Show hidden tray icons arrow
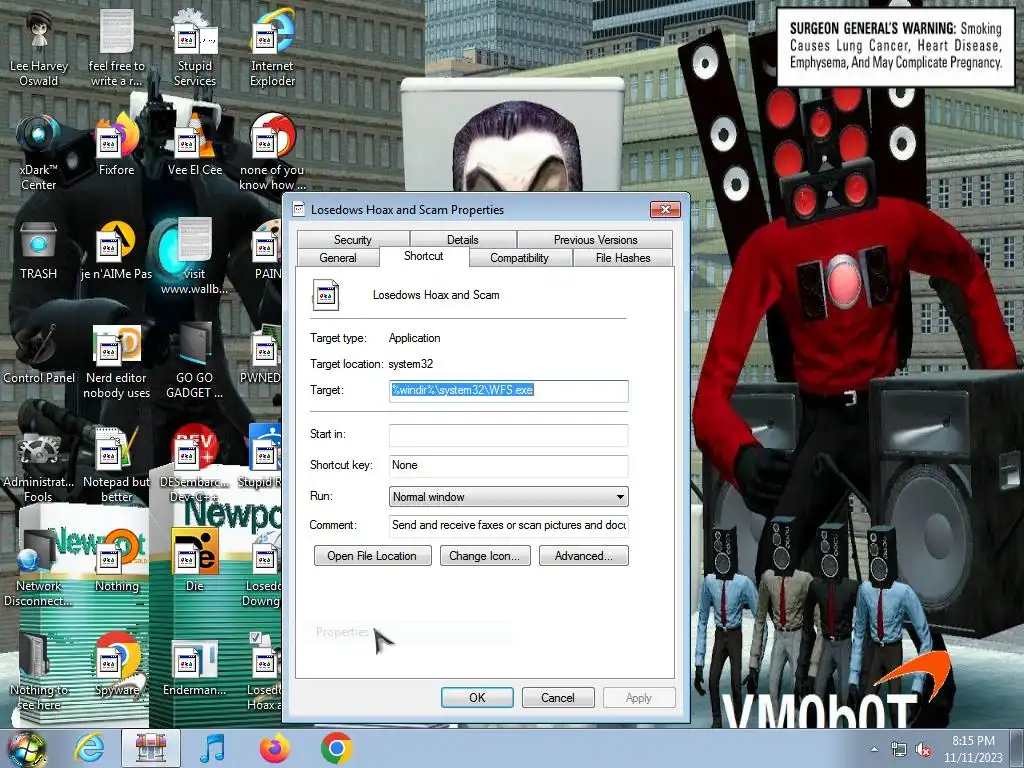 click(874, 750)
